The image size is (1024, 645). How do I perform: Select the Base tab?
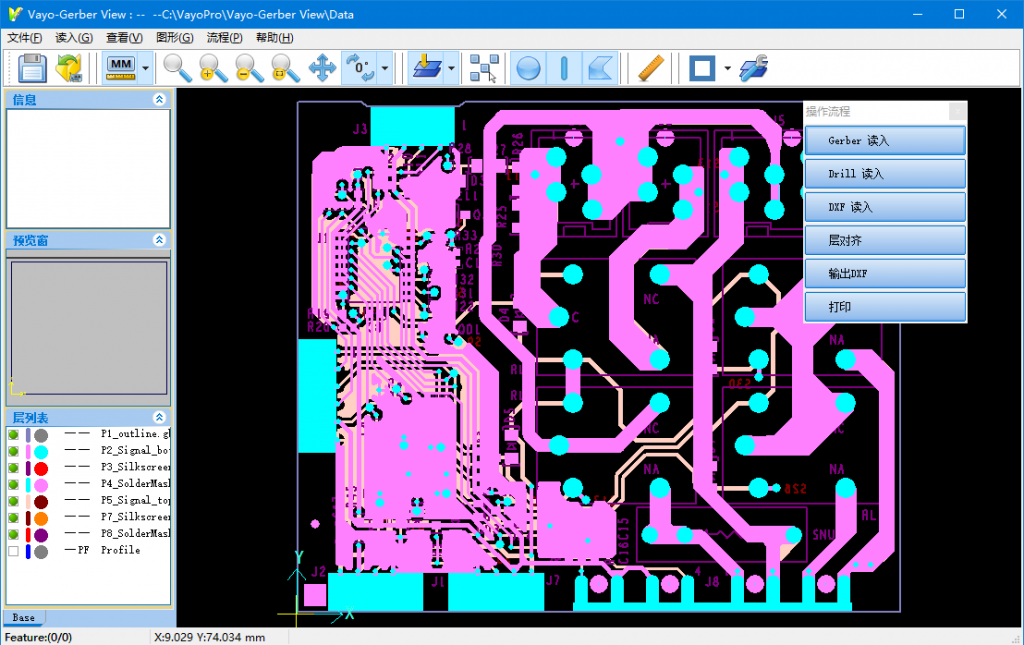[24, 617]
